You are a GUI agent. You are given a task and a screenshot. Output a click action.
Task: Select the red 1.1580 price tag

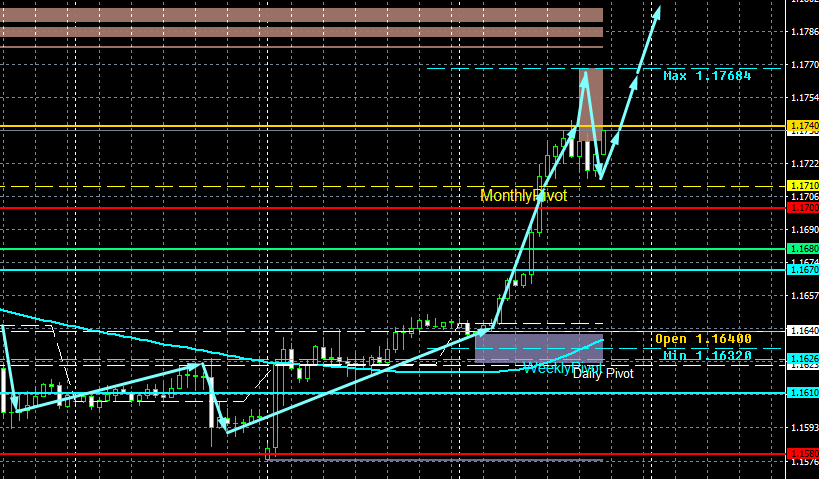click(802, 454)
